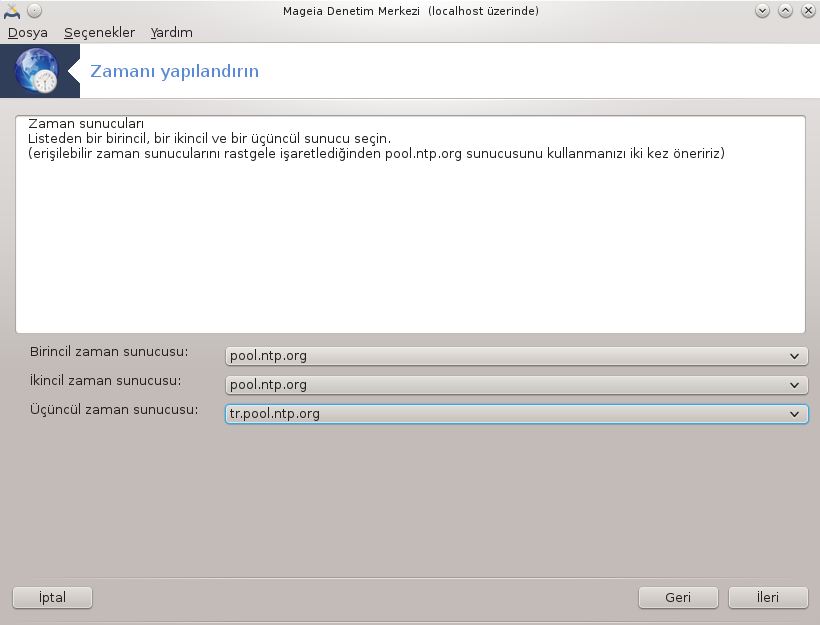This screenshot has width=820, height=625.
Task: Open the Dosya menu
Action: click(28, 32)
